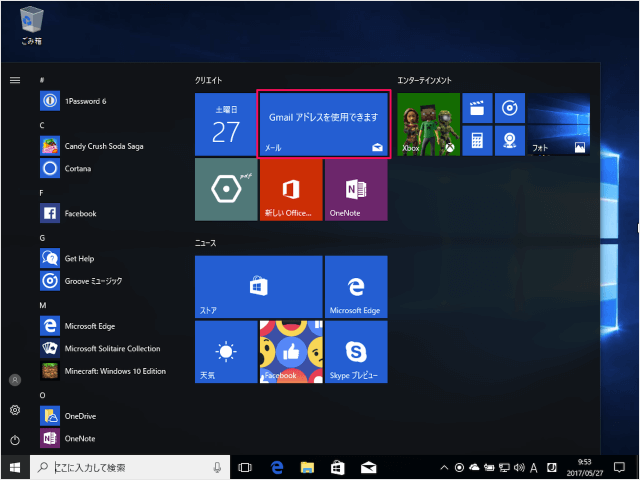Open the Action Center notification icon
Viewport: 640px width, 480px height.
coord(619,467)
